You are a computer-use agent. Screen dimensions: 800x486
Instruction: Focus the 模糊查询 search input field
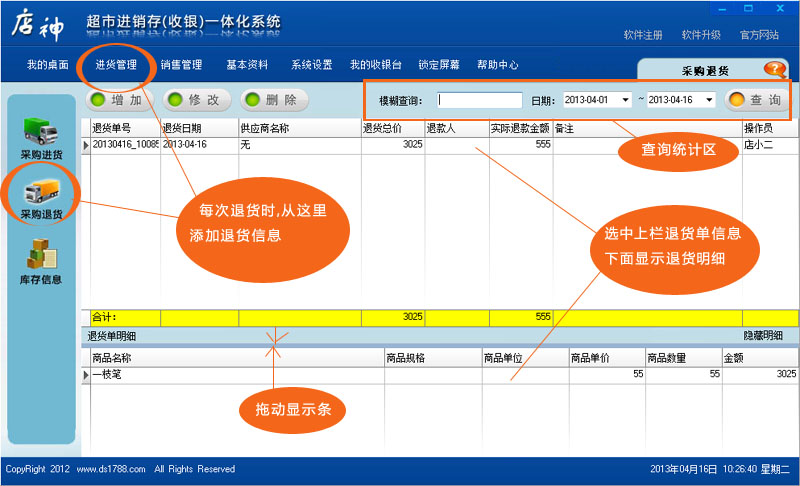[480, 100]
